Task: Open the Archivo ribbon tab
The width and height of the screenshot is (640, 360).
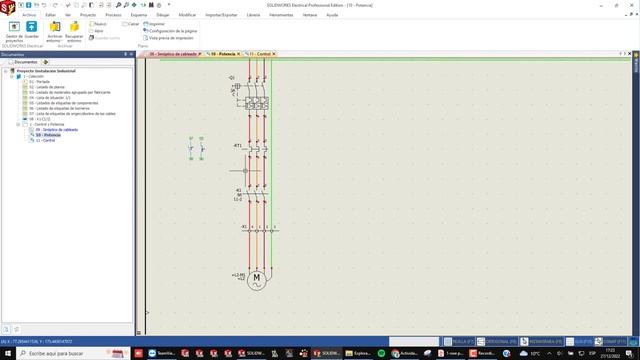Action: 29,15
